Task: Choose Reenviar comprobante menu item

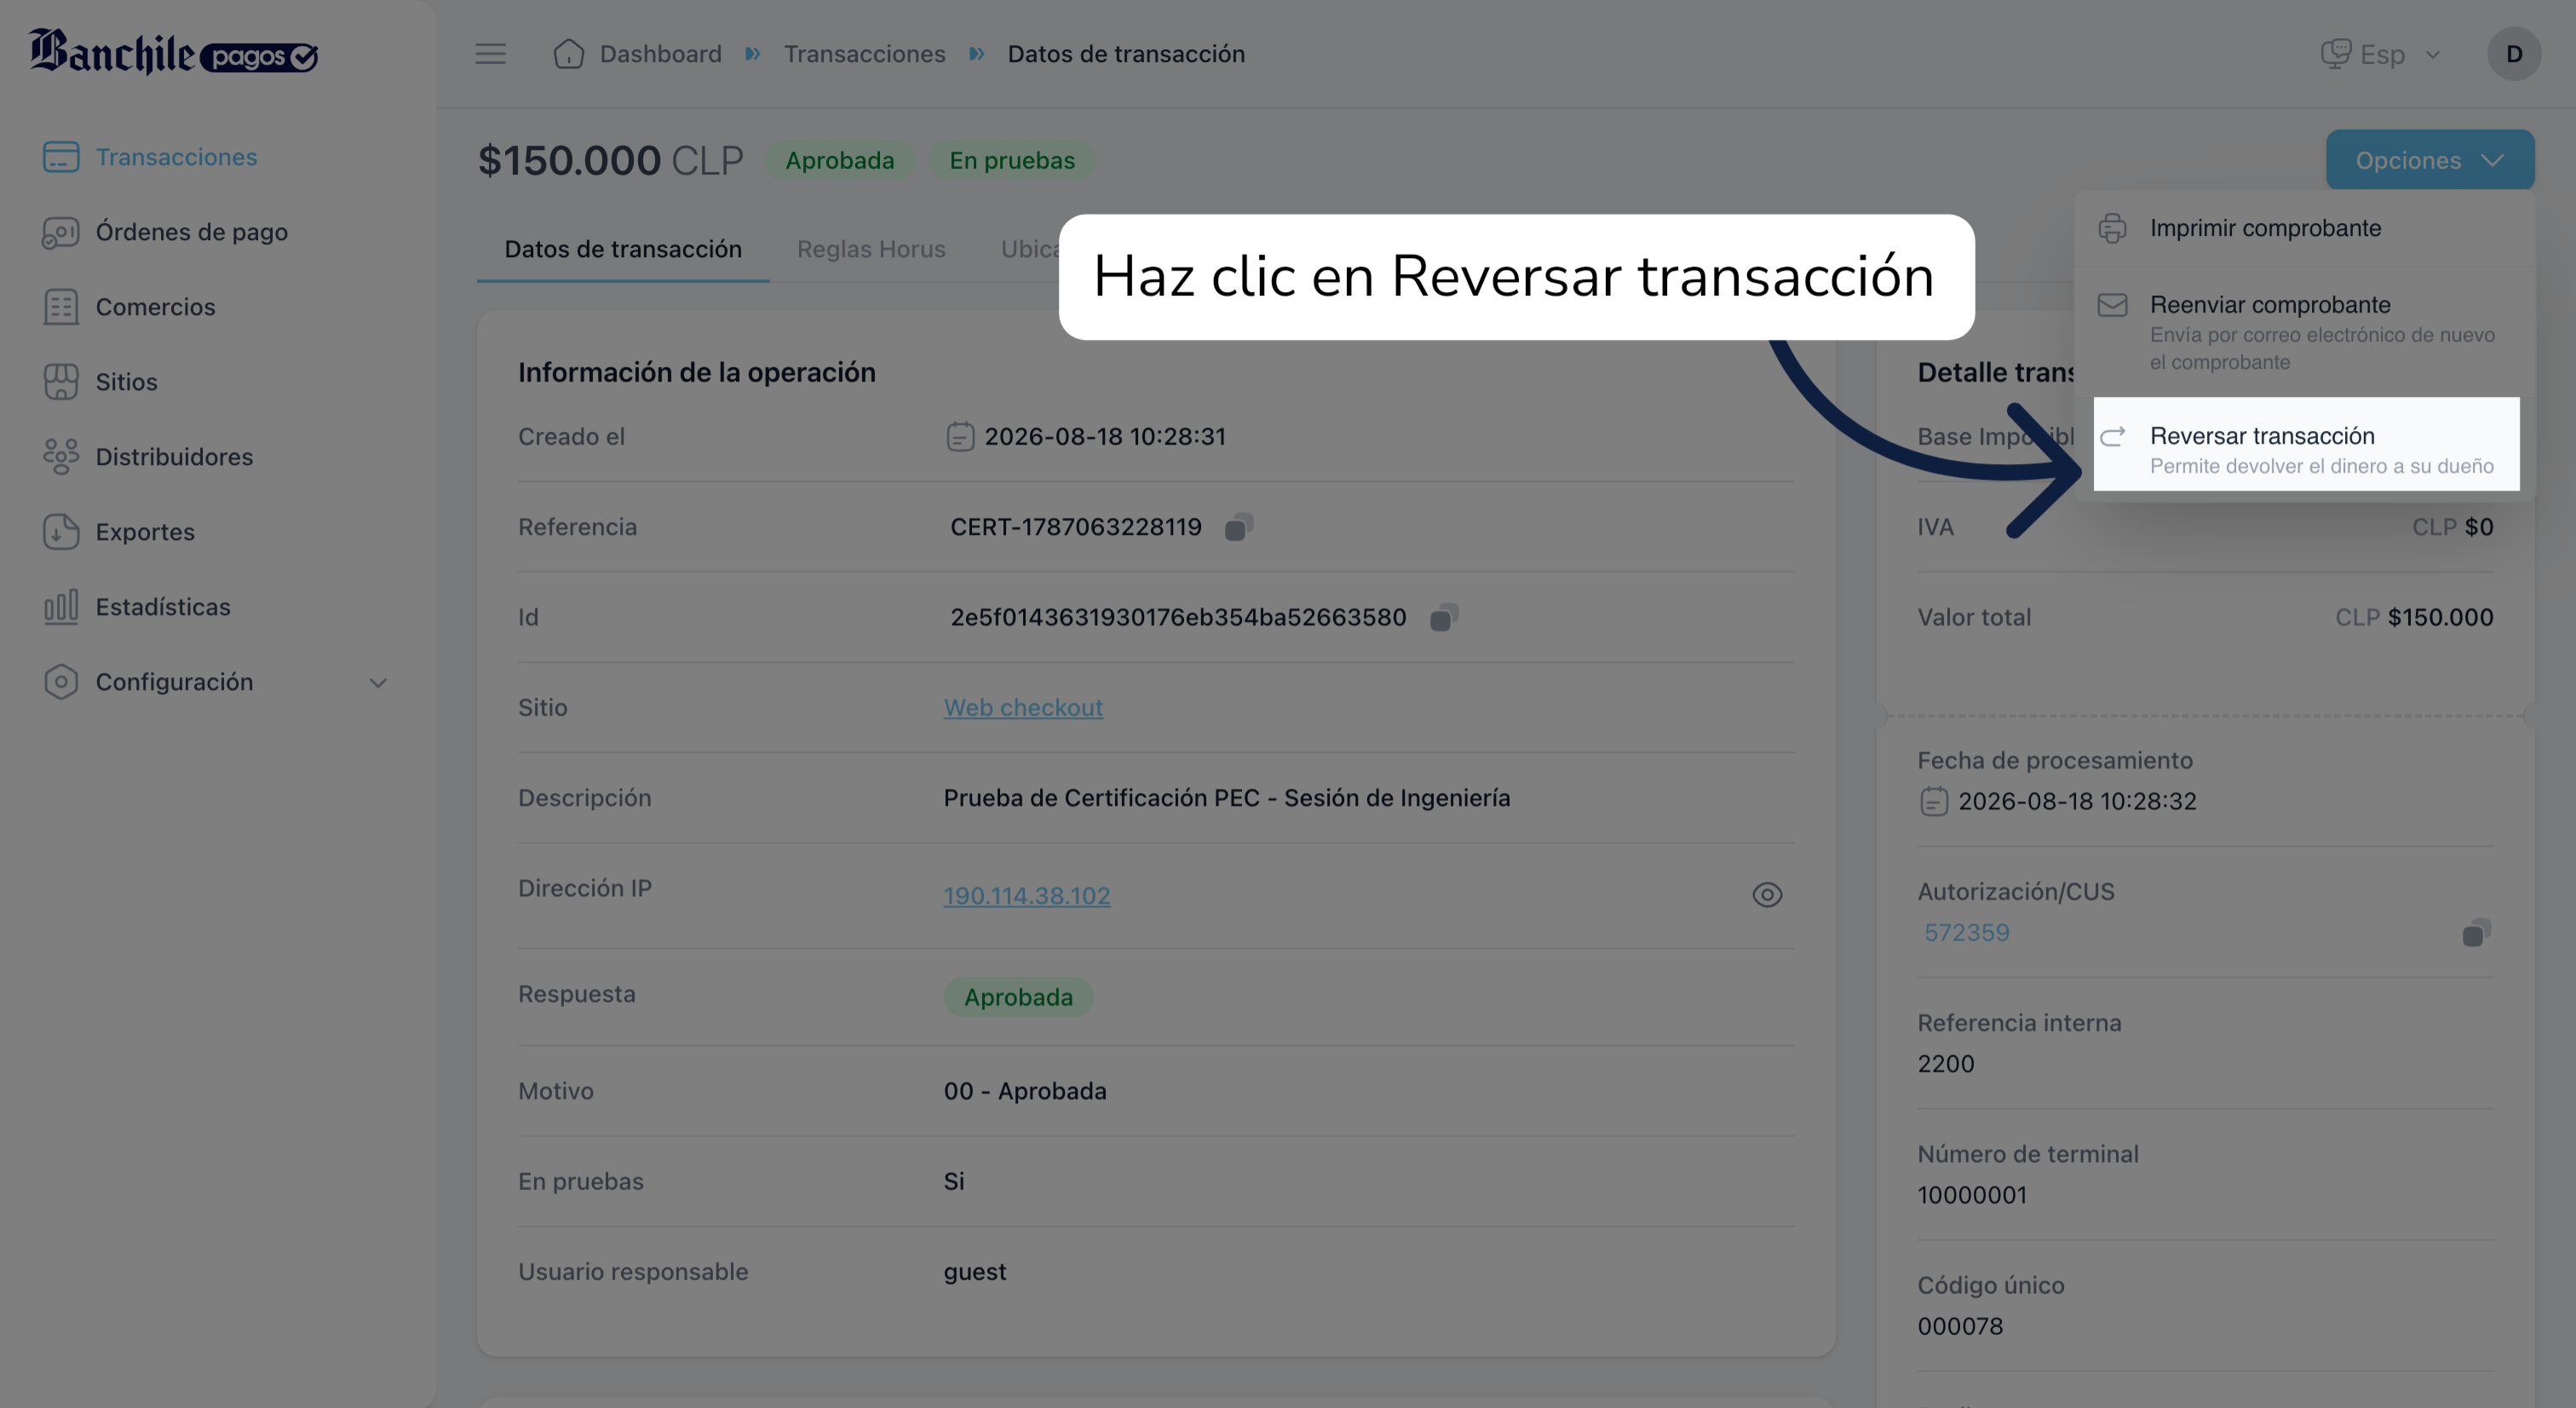Action: click(x=2304, y=332)
